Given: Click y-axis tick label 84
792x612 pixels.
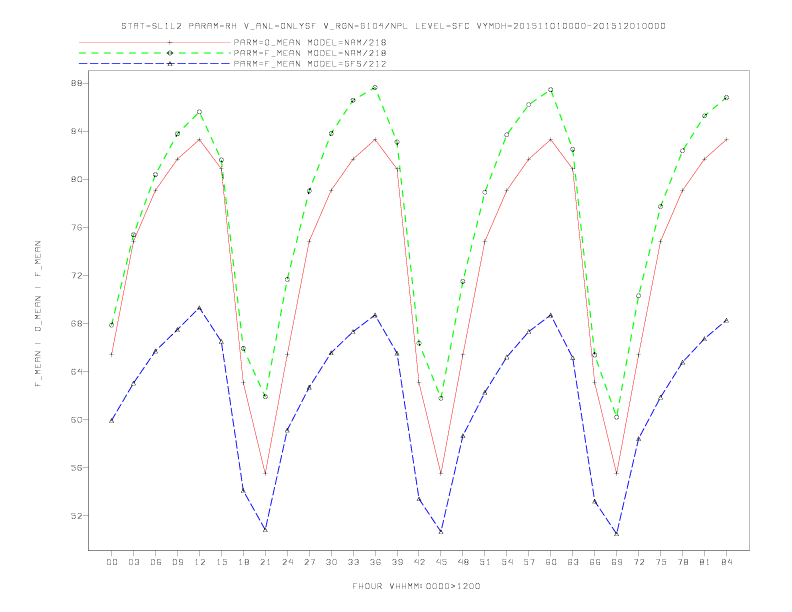Looking at the screenshot, I should 76,131.
